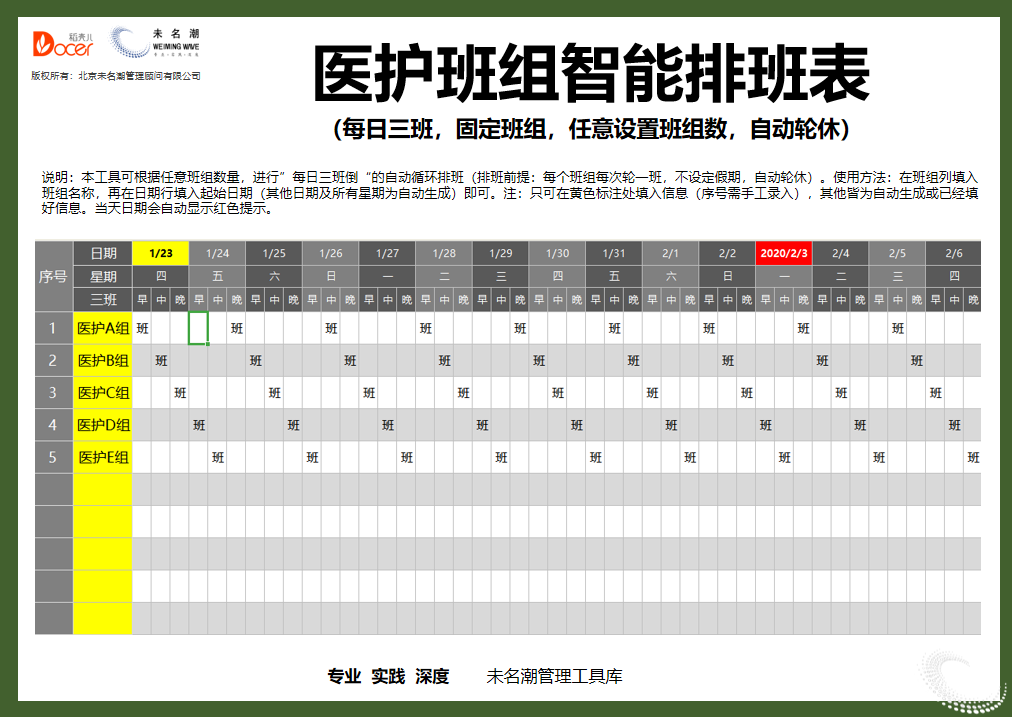
Task: Click the 医护B组 group name cell
Action: 103,360
